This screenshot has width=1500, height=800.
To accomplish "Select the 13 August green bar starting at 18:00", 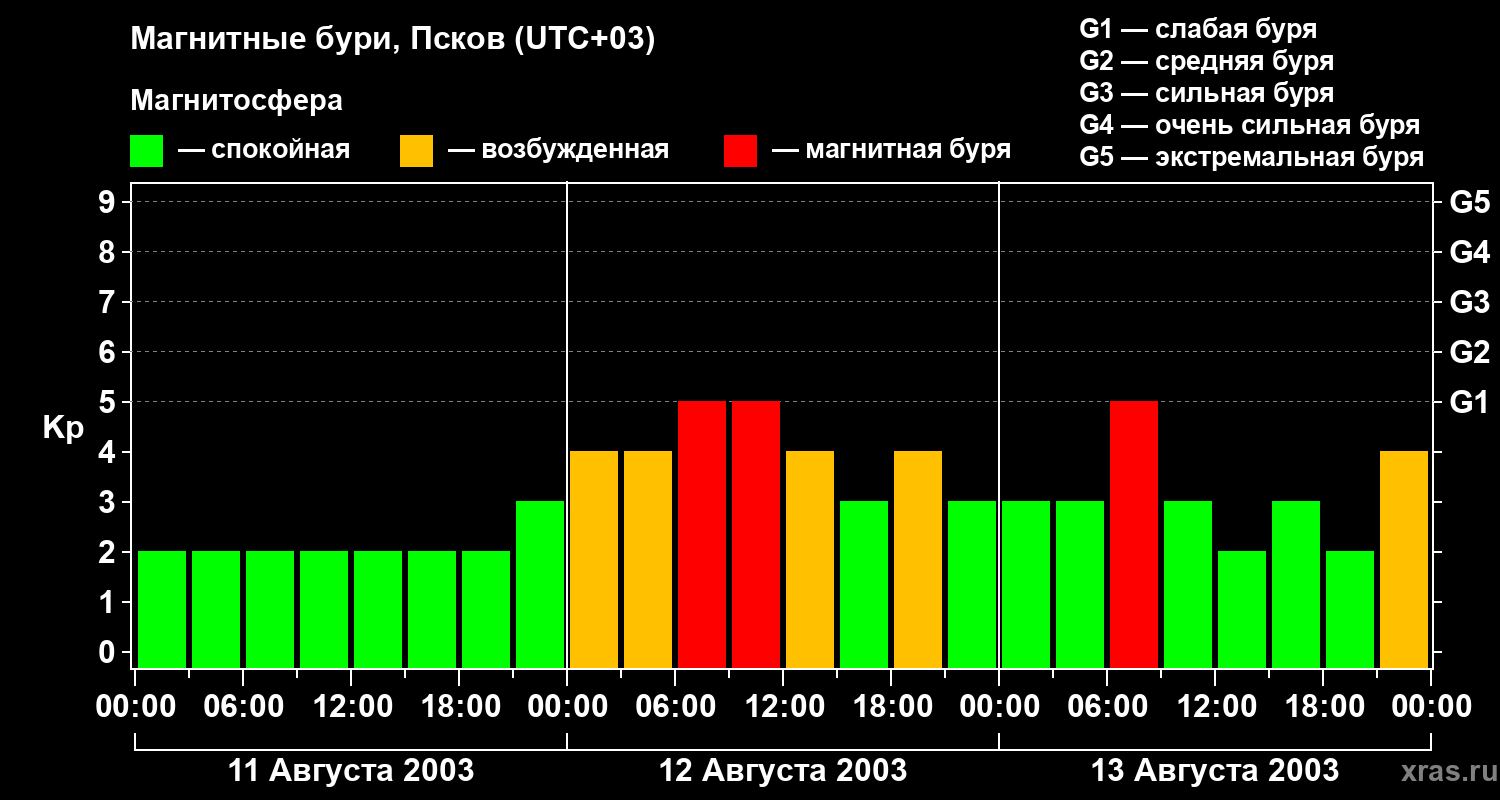I will click(x=1350, y=609).
